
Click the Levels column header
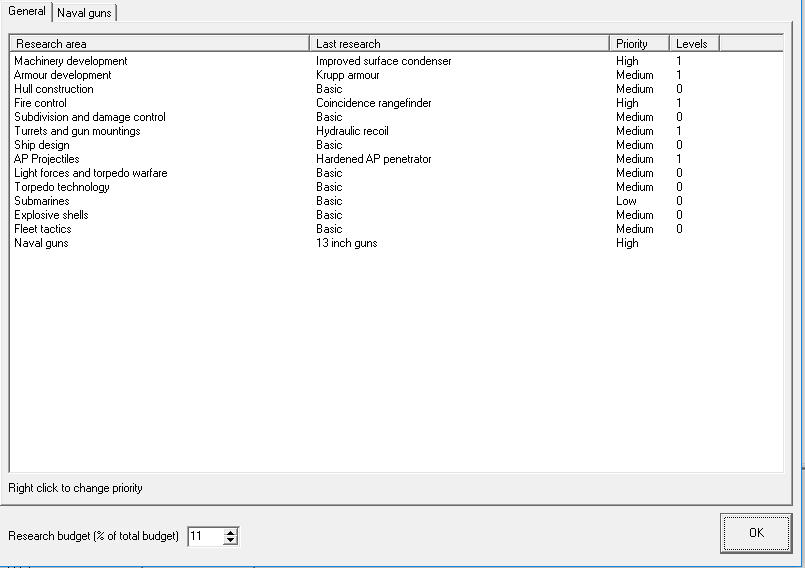click(x=693, y=44)
